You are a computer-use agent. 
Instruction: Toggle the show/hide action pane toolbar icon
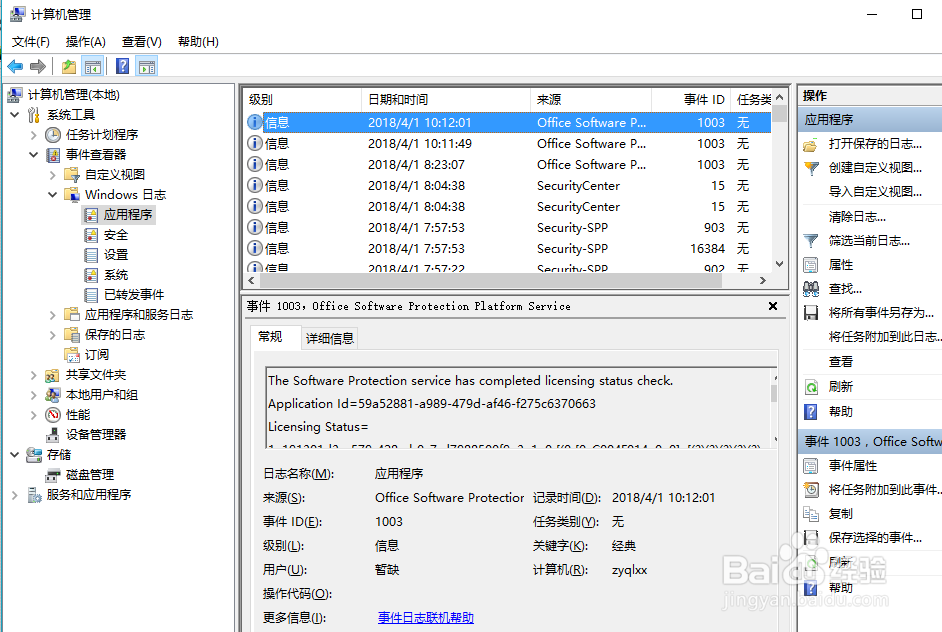pos(145,66)
